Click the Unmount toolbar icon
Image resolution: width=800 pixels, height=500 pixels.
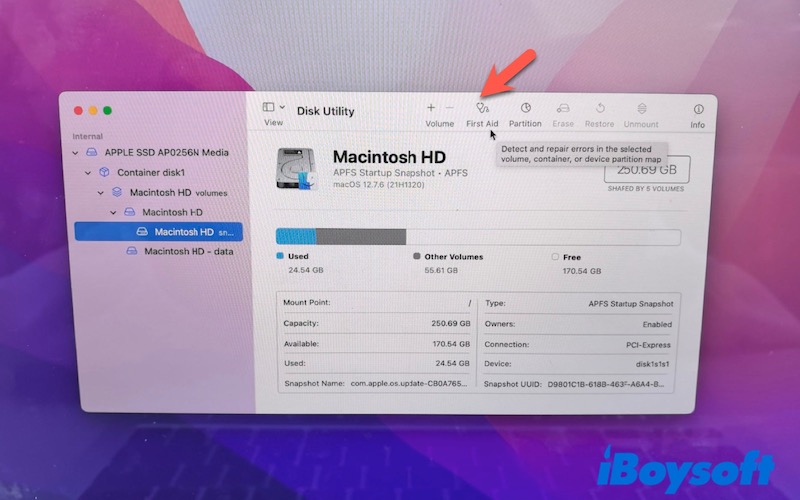pyautogui.click(x=642, y=109)
